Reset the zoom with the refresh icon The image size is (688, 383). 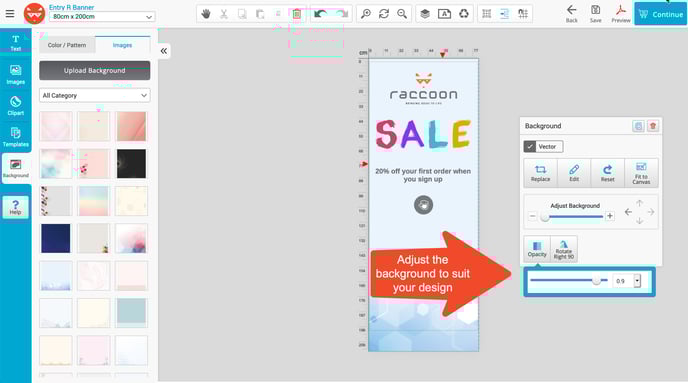384,14
